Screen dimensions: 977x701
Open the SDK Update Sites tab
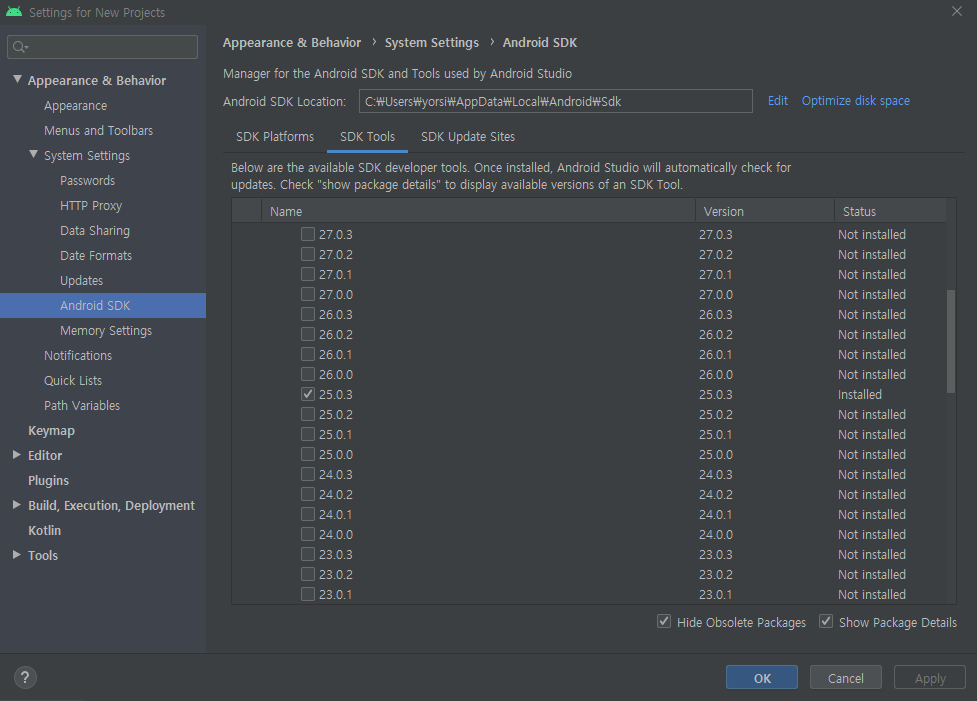point(468,136)
